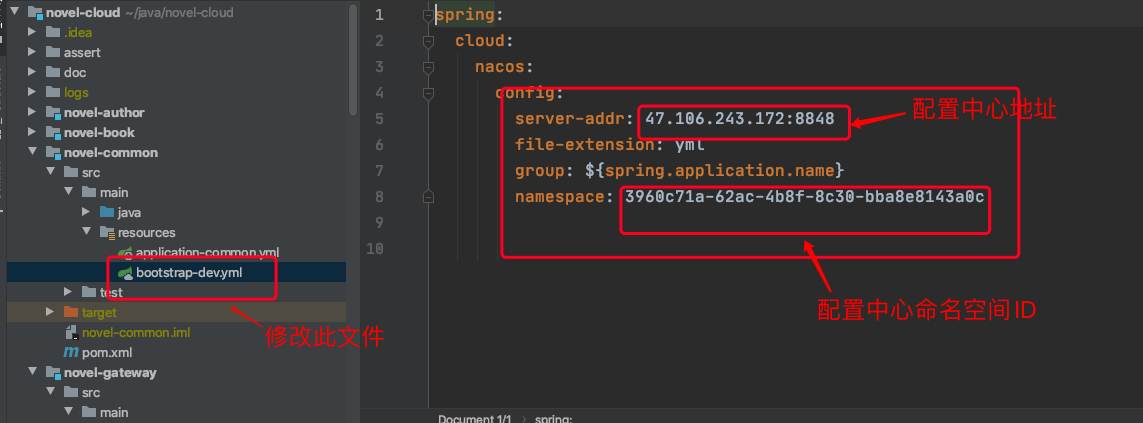Fold the spring block at line 1
The height and width of the screenshot is (423, 1143).
[429, 15]
